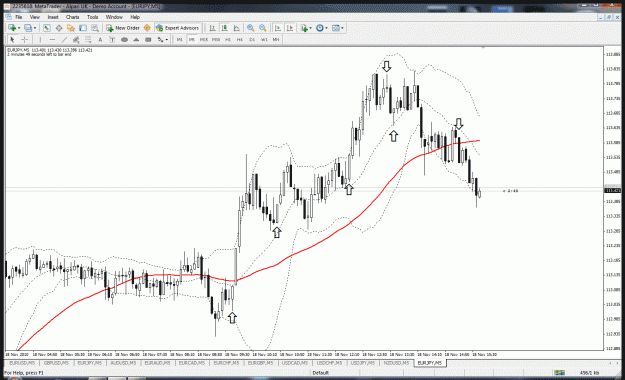
Task: Select the equidistant channel tool
Action: [76, 39]
